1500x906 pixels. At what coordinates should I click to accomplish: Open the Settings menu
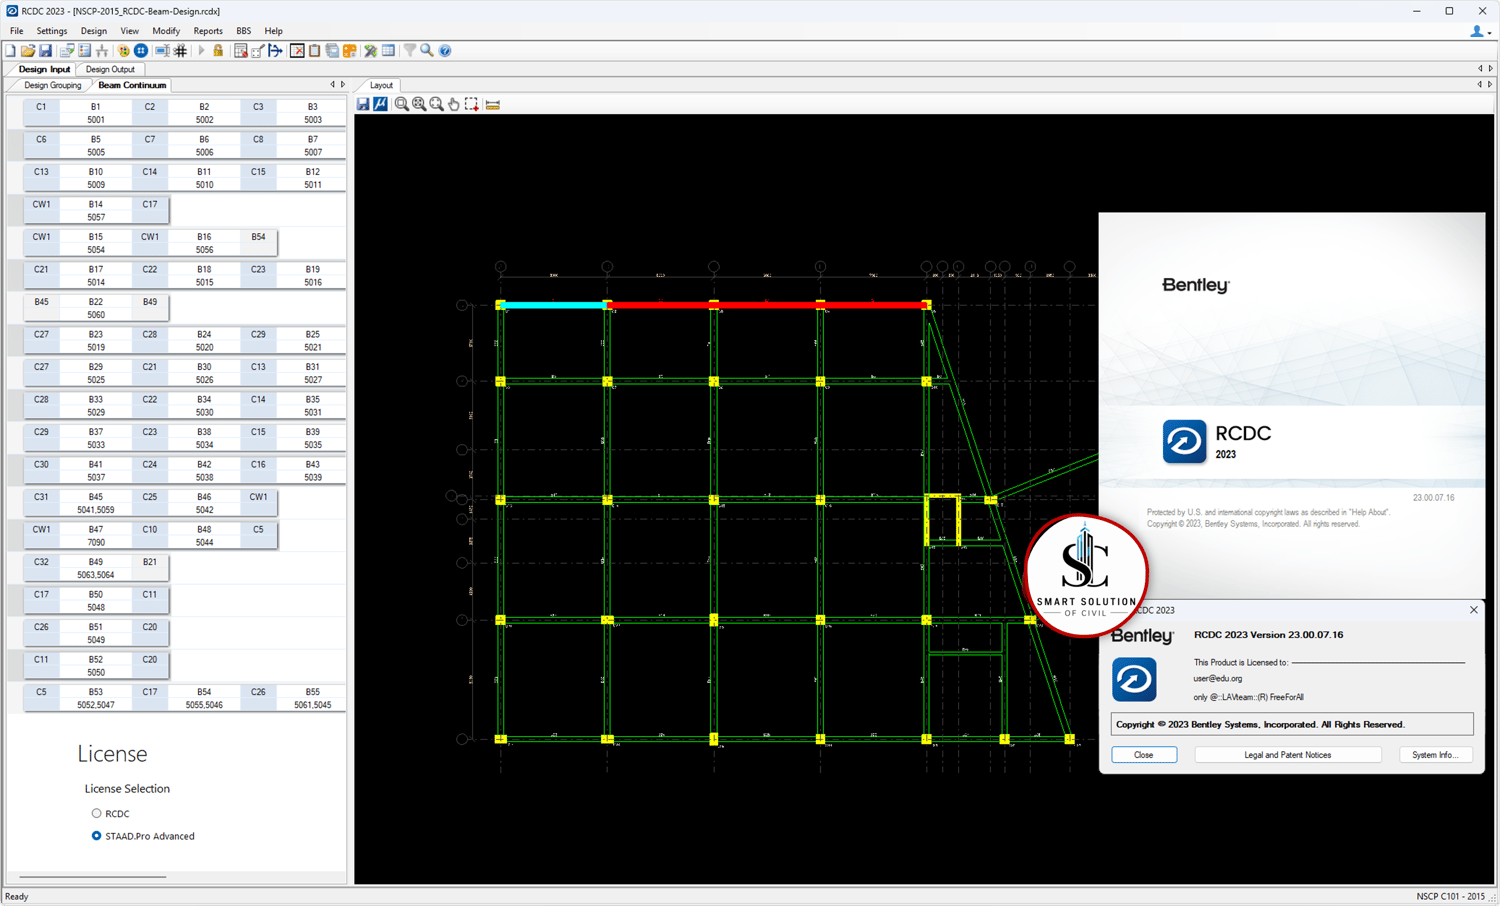pos(52,31)
